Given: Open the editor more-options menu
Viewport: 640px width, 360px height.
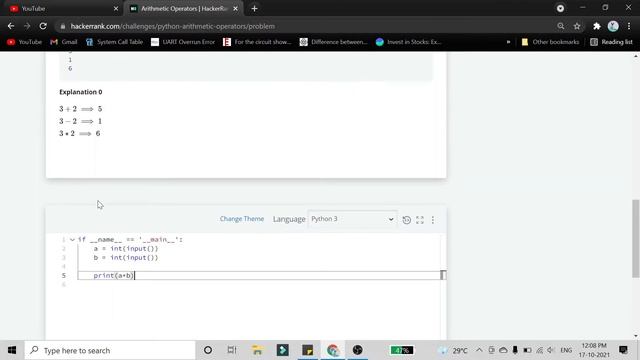Looking at the screenshot, I should click(433, 220).
